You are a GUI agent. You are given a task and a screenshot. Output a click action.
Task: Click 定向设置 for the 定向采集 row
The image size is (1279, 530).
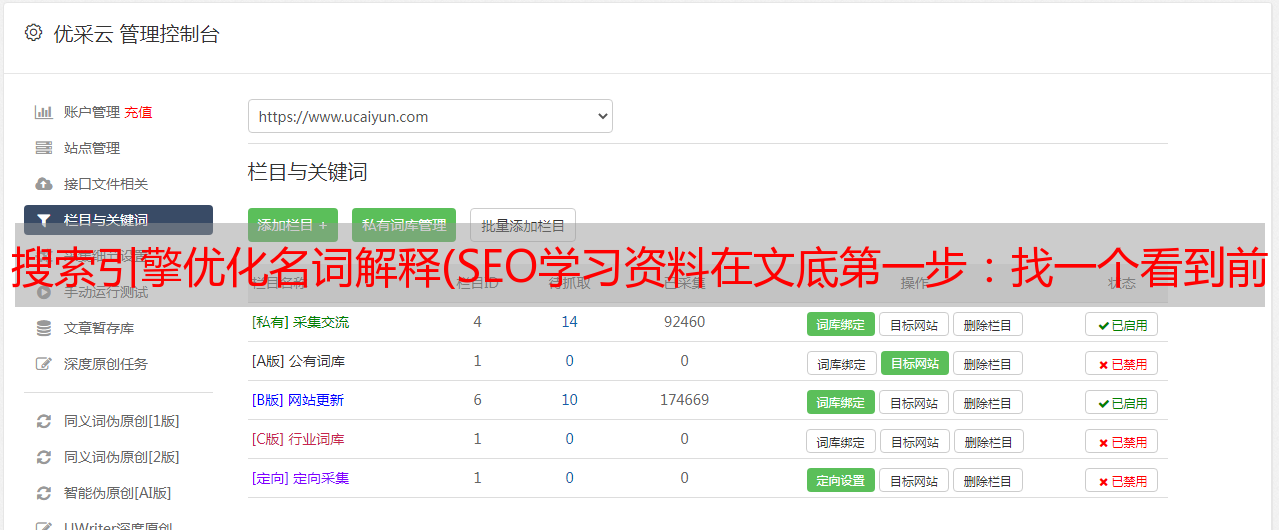pyautogui.click(x=841, y=480)
